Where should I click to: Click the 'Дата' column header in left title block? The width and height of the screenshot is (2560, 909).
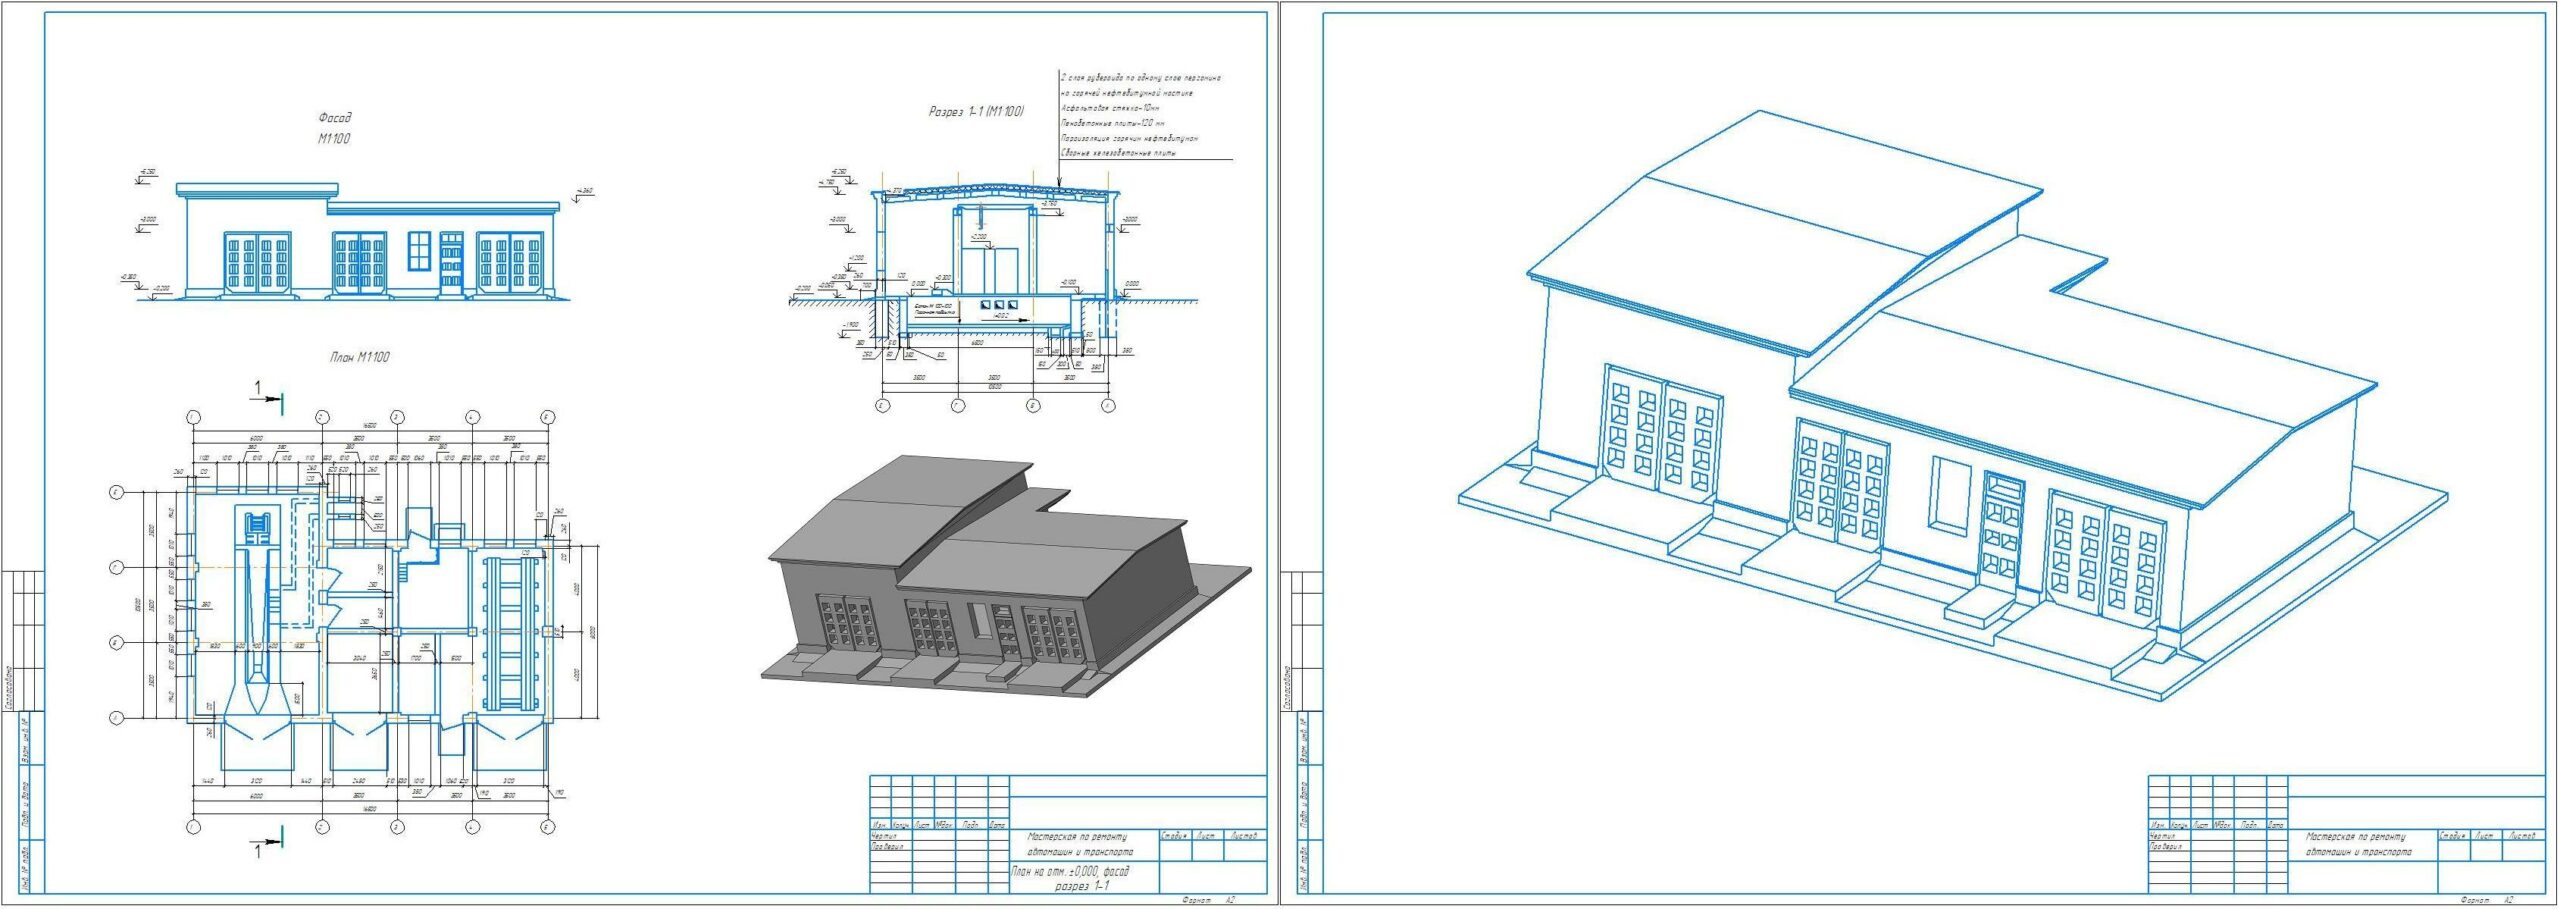[997, 826]
